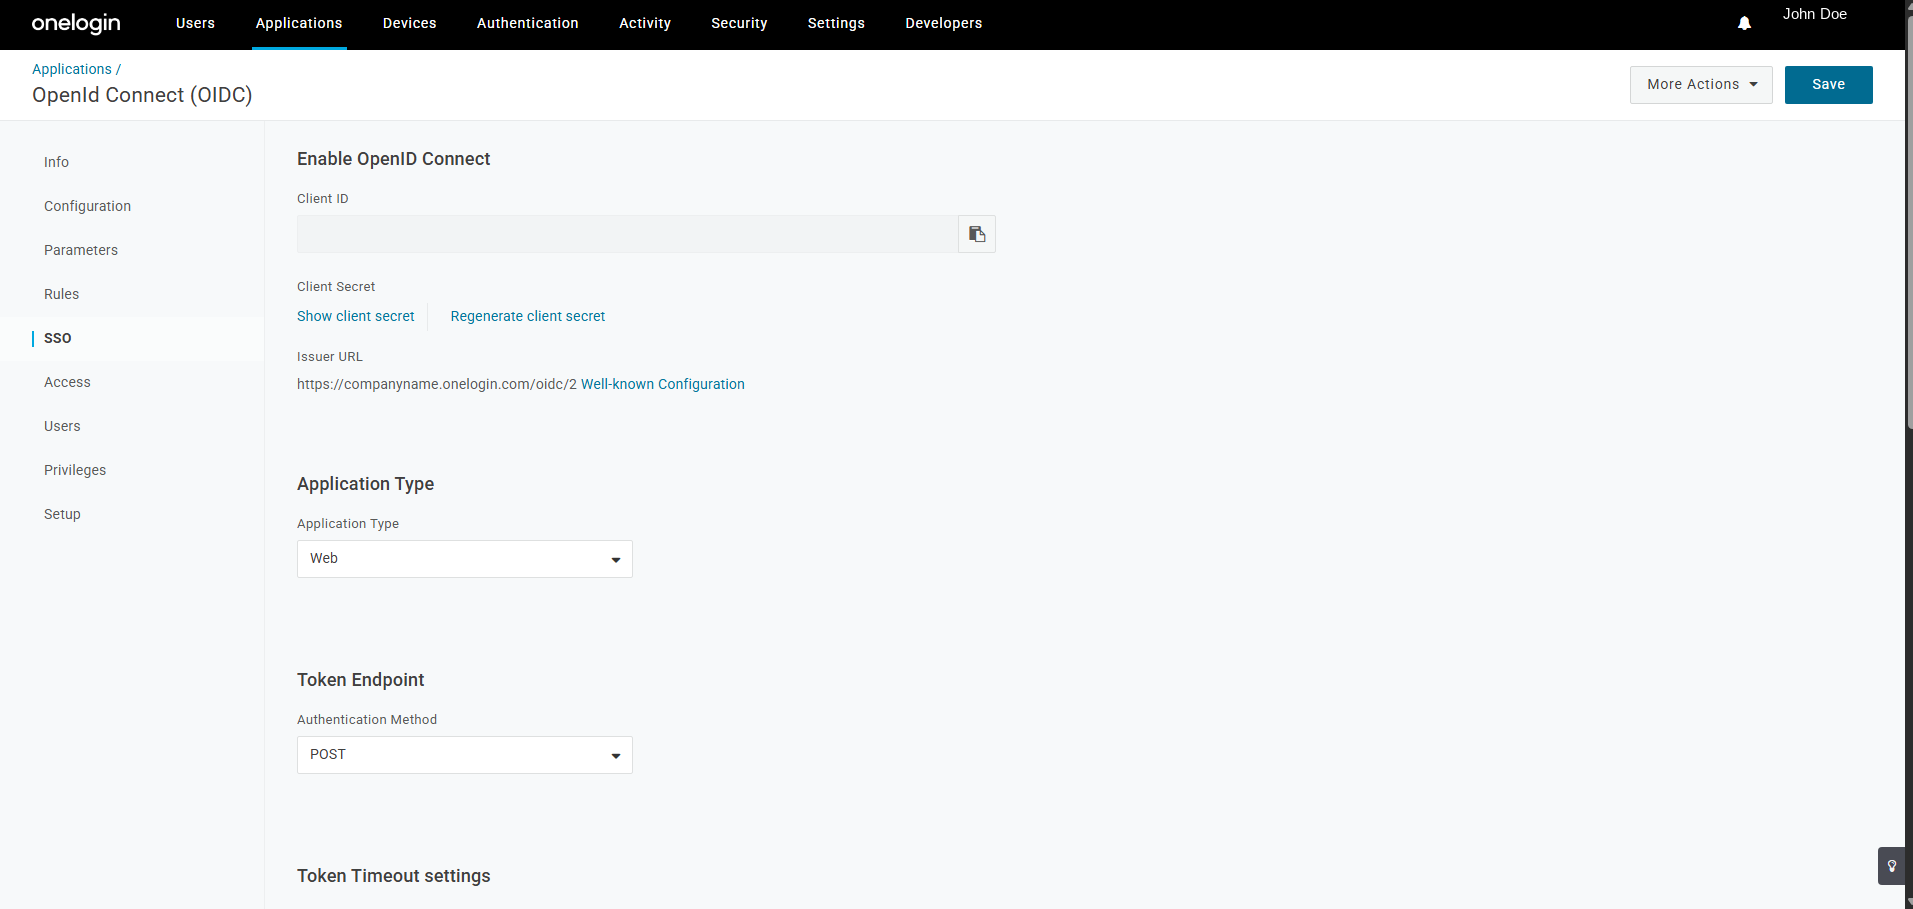The image size is (1913, 909).
Task: Open the Settings menu
Action: tap(836, 23)
